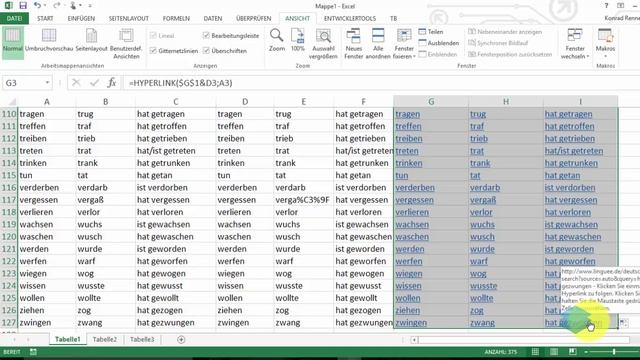
Task: Click Normal view icon in status bar
Action: pyautogui.click(x=535, y=352)
